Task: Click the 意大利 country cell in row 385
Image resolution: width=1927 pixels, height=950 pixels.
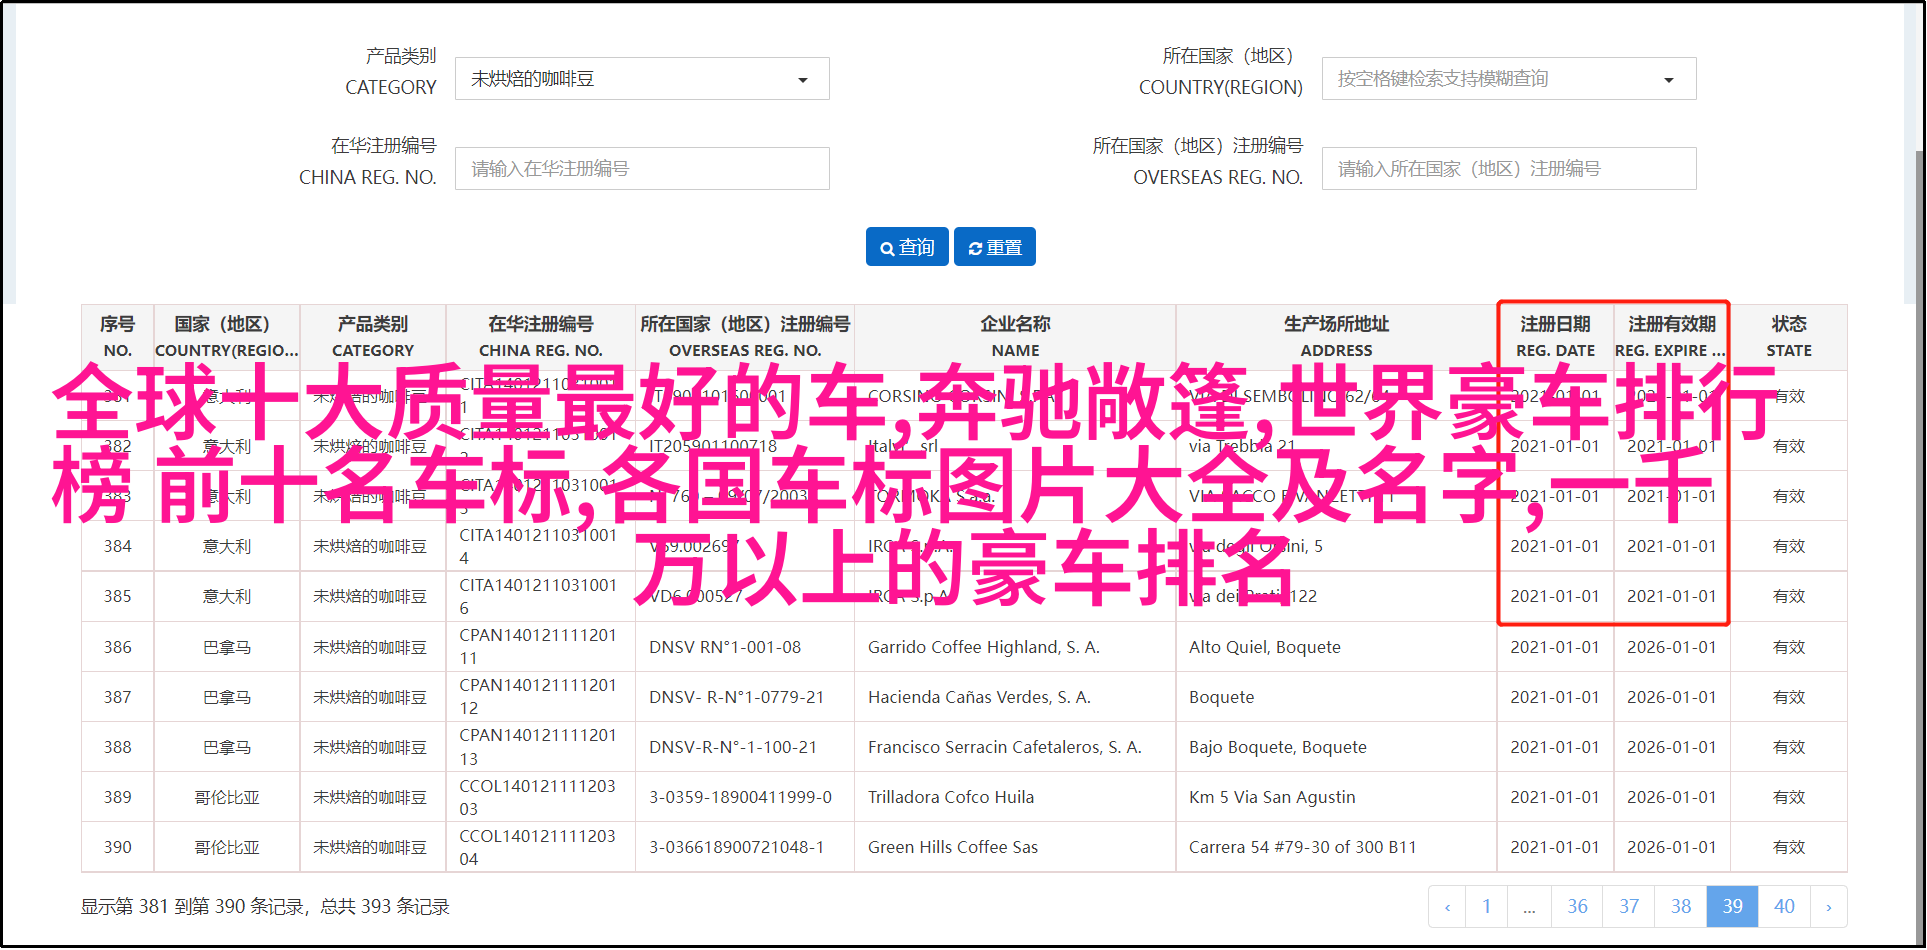Action: 227,596
